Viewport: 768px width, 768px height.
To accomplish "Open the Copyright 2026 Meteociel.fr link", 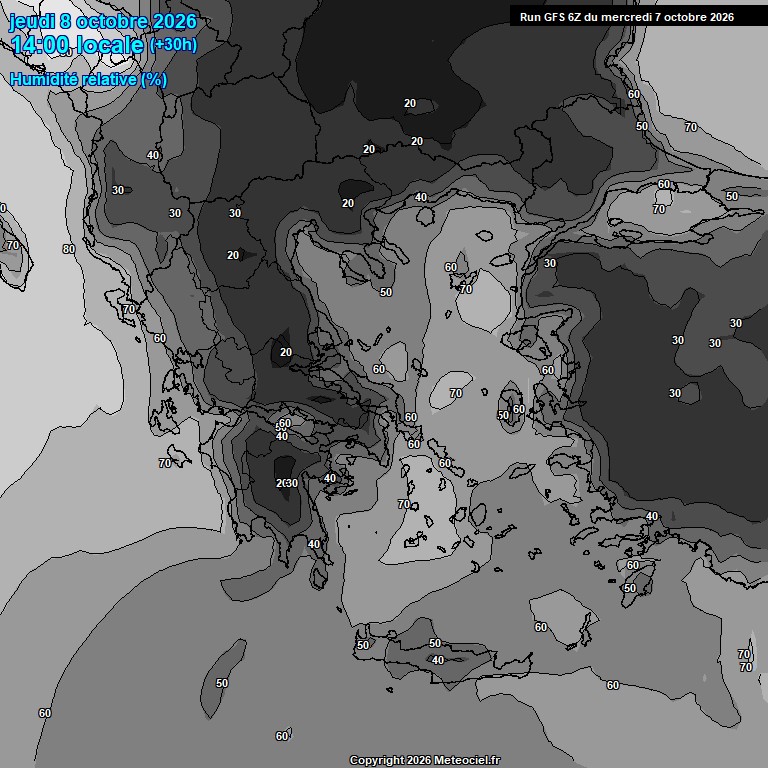I will coord(425,760).
